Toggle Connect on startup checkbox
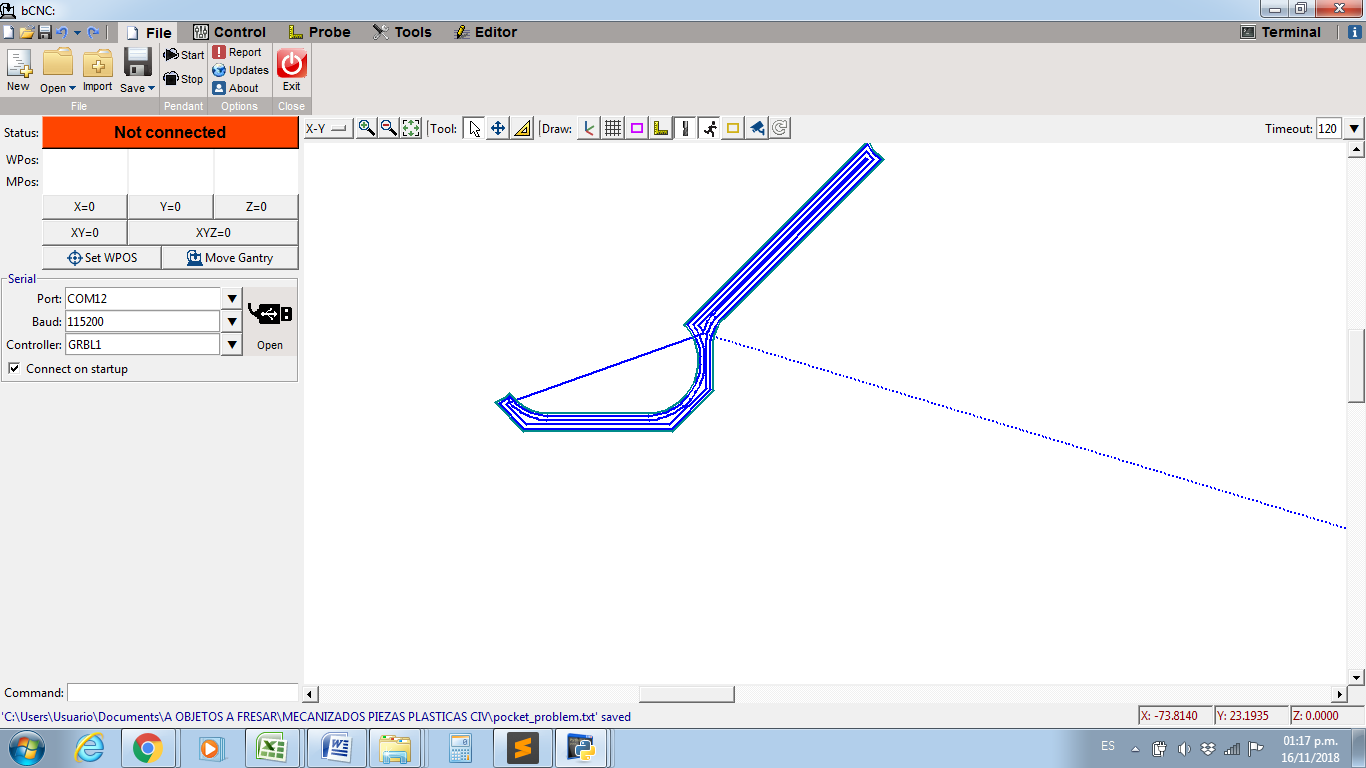This screenshot has height=768, width=1366. [14, 369]
